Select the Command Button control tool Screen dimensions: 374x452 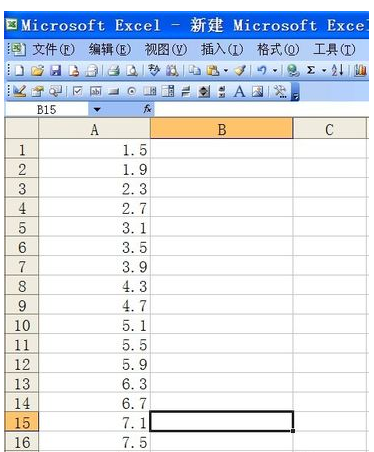114,91
